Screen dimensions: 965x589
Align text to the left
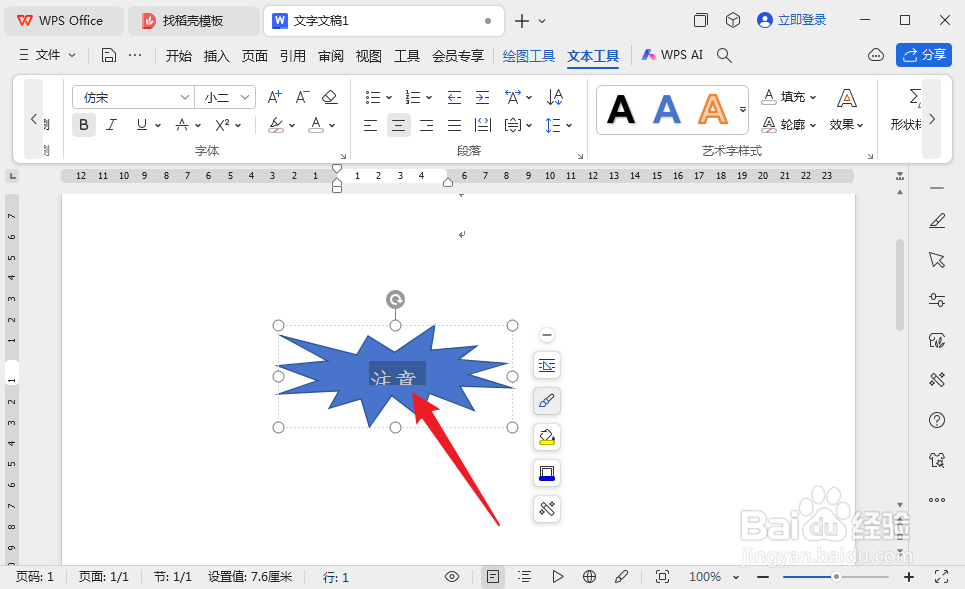[x=370, y=126]
